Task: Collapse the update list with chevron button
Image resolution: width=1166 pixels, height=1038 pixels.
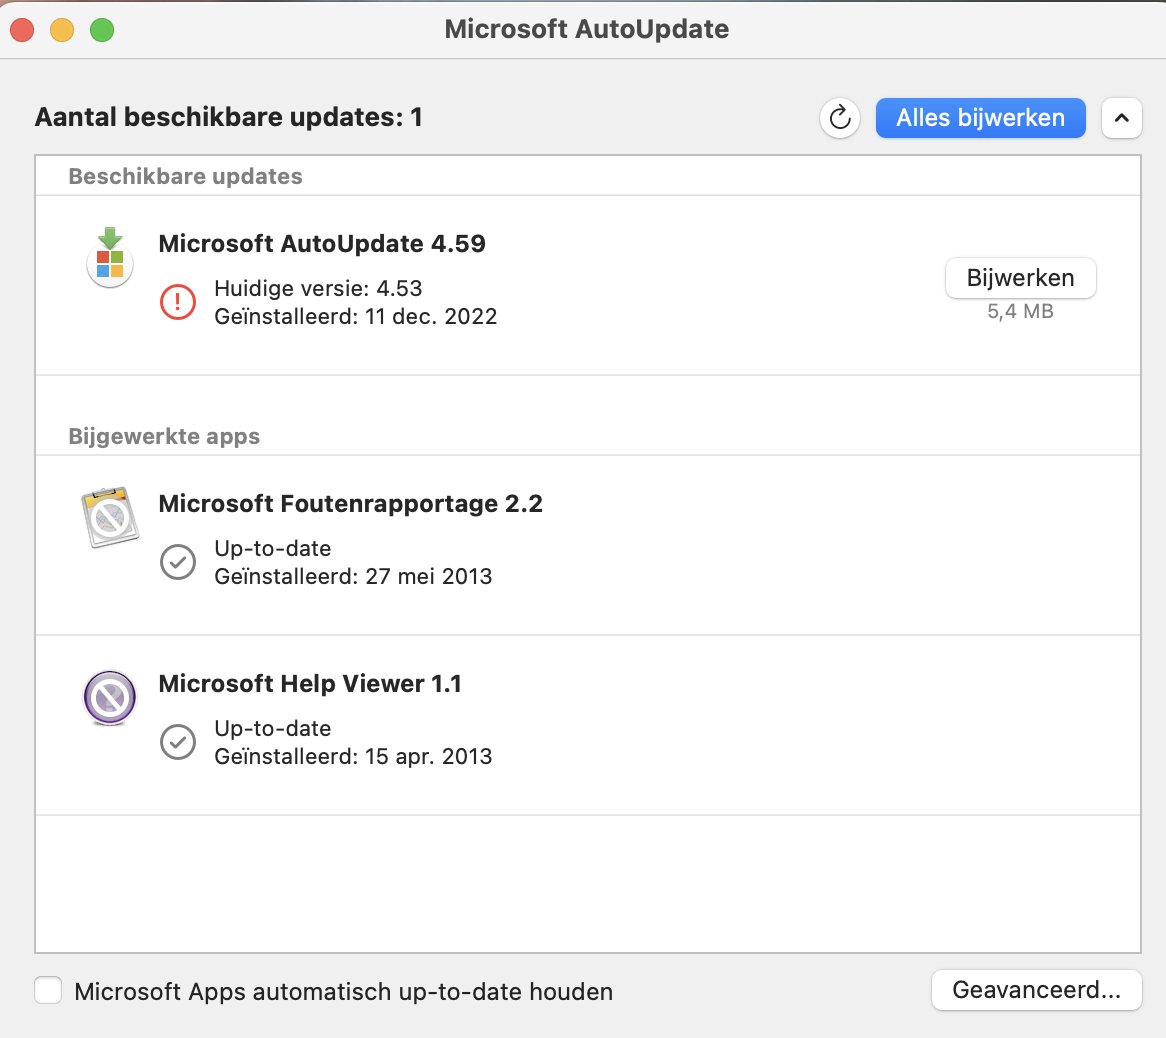Action: pyautogui.click(x=1121, y=118)
